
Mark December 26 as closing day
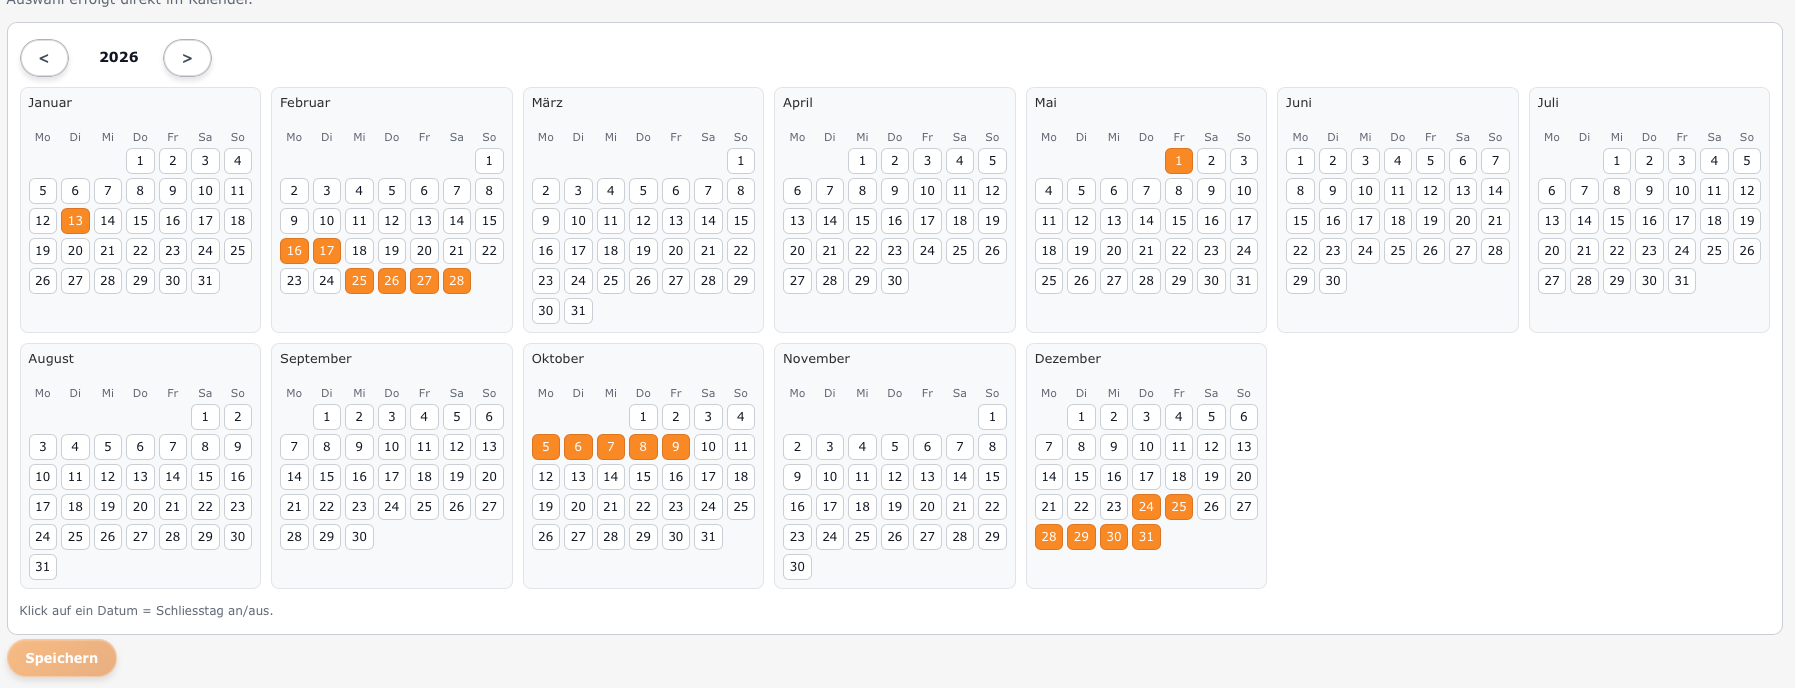tap(1211, 507)
